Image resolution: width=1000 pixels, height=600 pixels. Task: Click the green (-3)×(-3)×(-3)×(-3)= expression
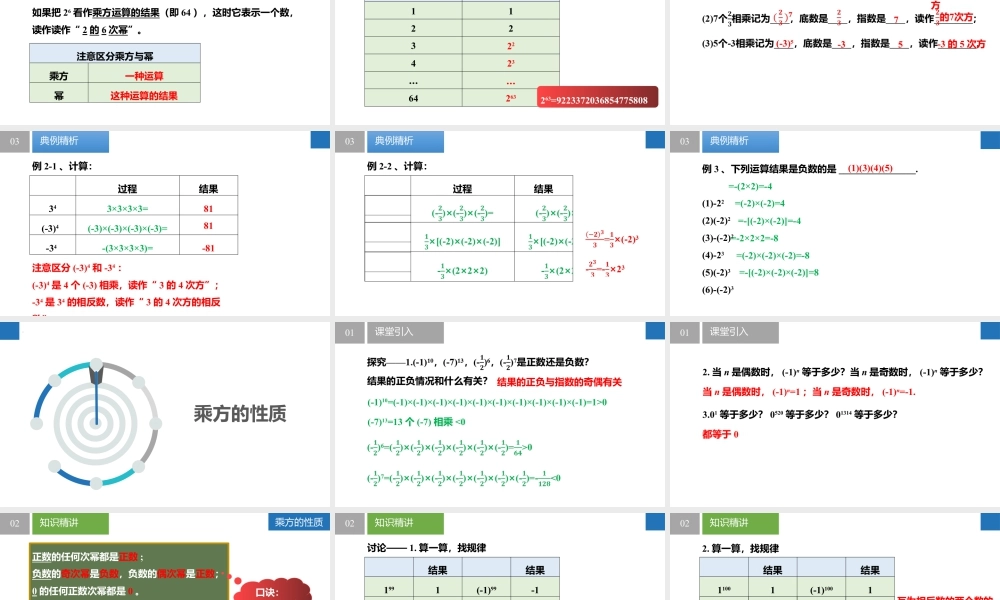click(x=127, y=228)
